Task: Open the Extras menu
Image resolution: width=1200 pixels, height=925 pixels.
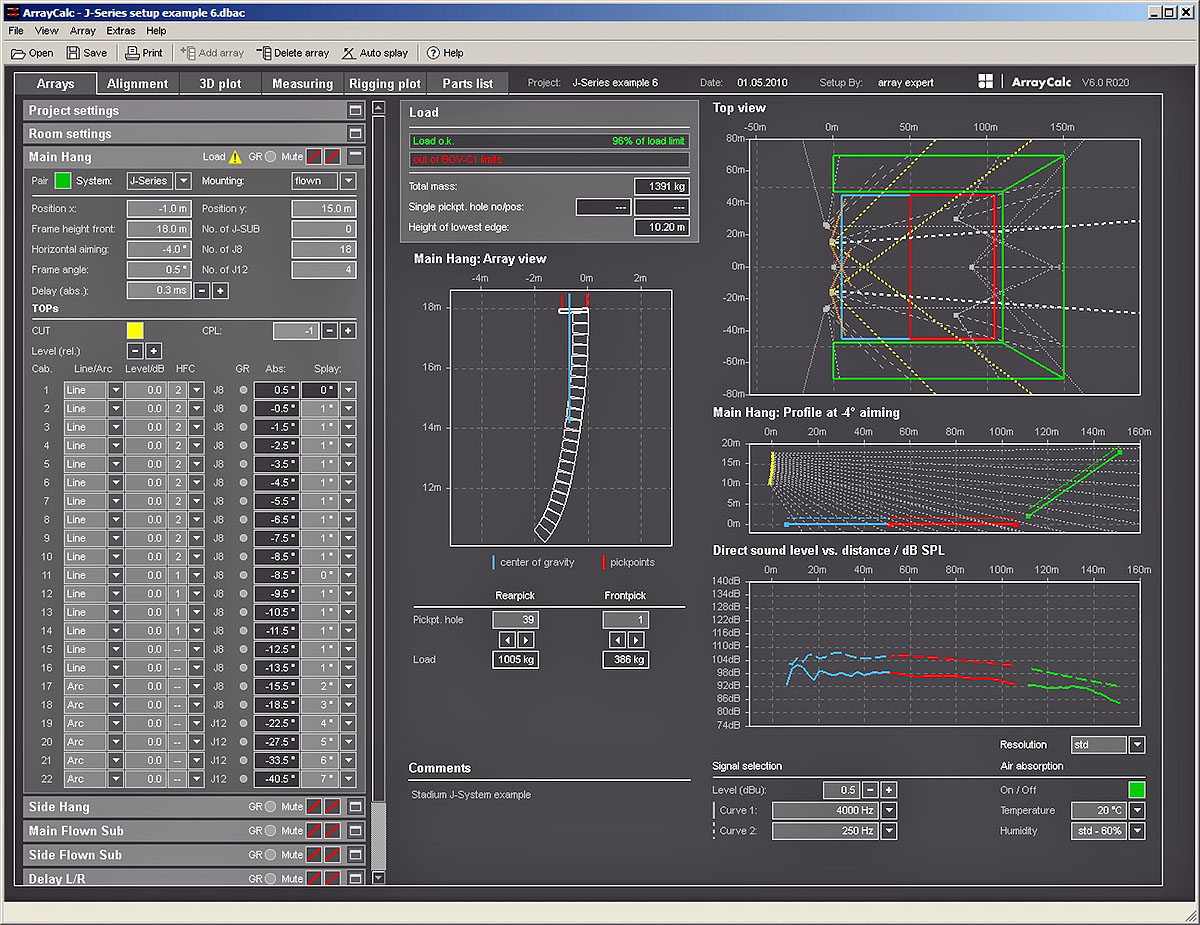Action: 121,31
